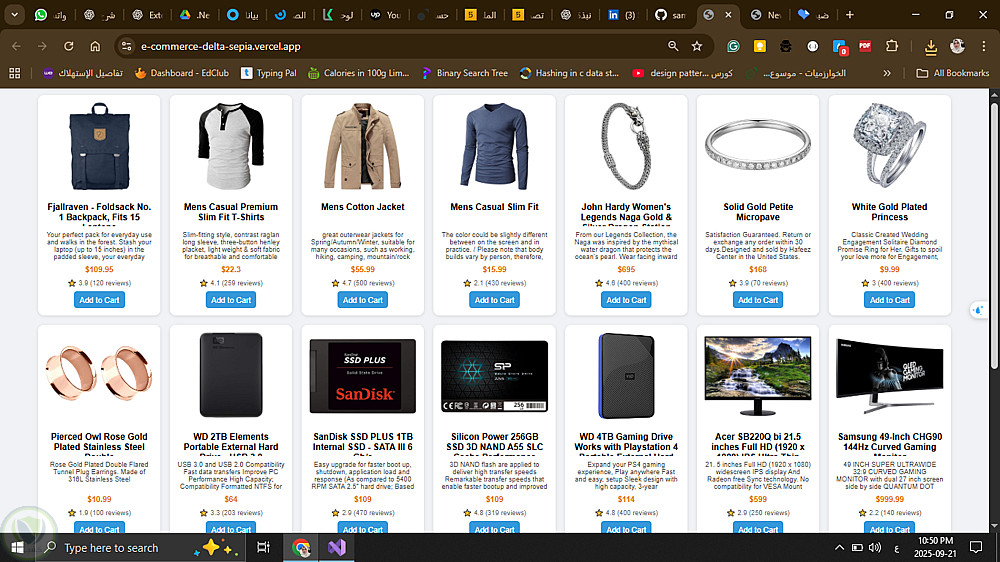Open the Chrome profile avatar
This screenshot has height=562, width=1000.
[x=957, y=46]
